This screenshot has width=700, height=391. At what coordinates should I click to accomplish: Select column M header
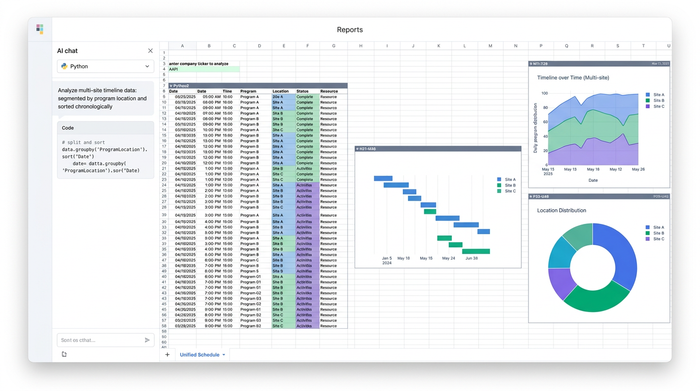[x=490, y=46]
